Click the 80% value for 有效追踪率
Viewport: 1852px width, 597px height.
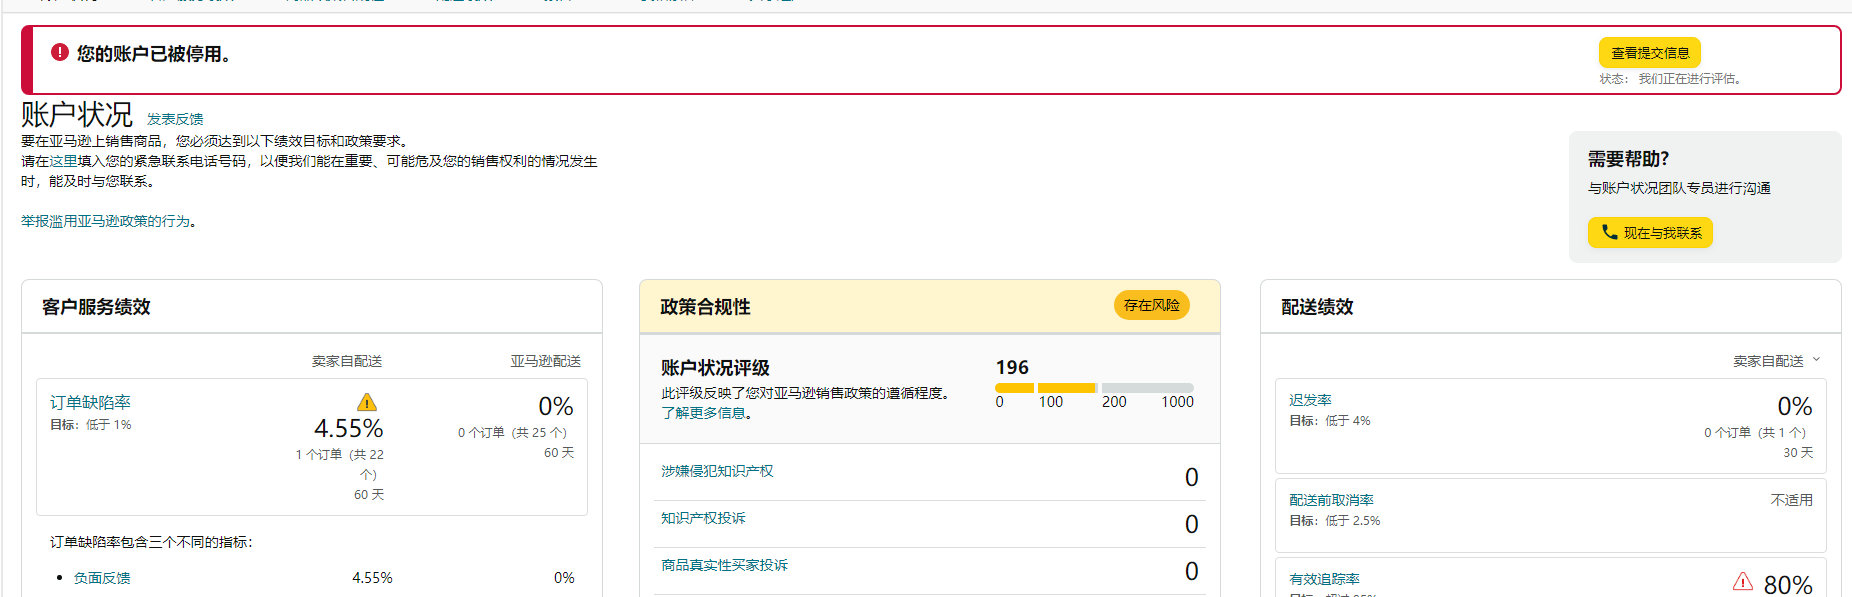pyautogui.click(x=1788, y=584)
